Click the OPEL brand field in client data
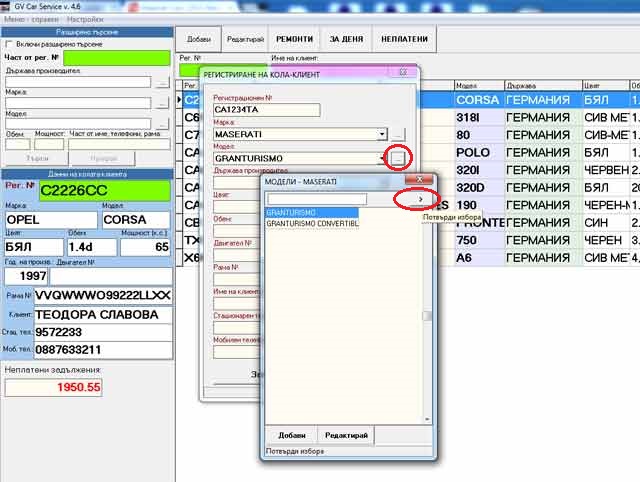The image size is (640, 482). tap(51, 220)
